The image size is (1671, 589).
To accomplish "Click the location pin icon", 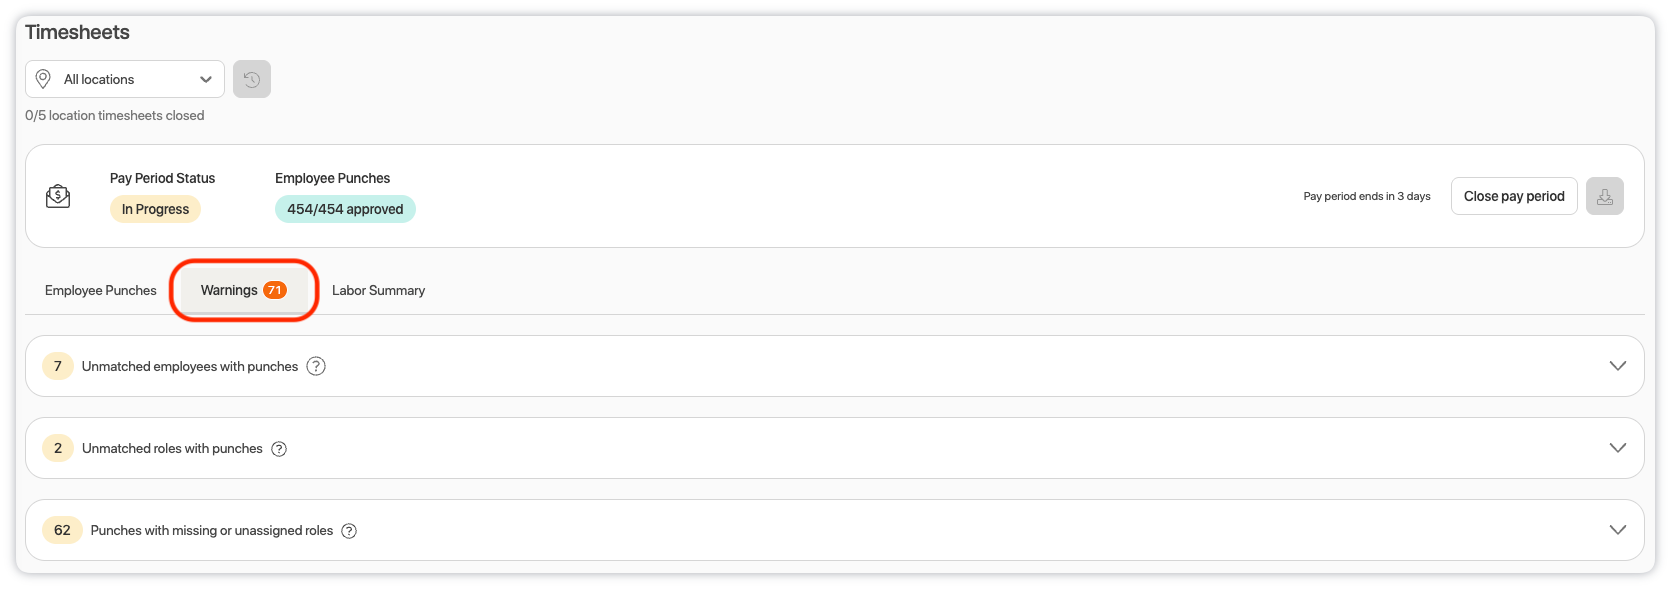I will [43, 79].
